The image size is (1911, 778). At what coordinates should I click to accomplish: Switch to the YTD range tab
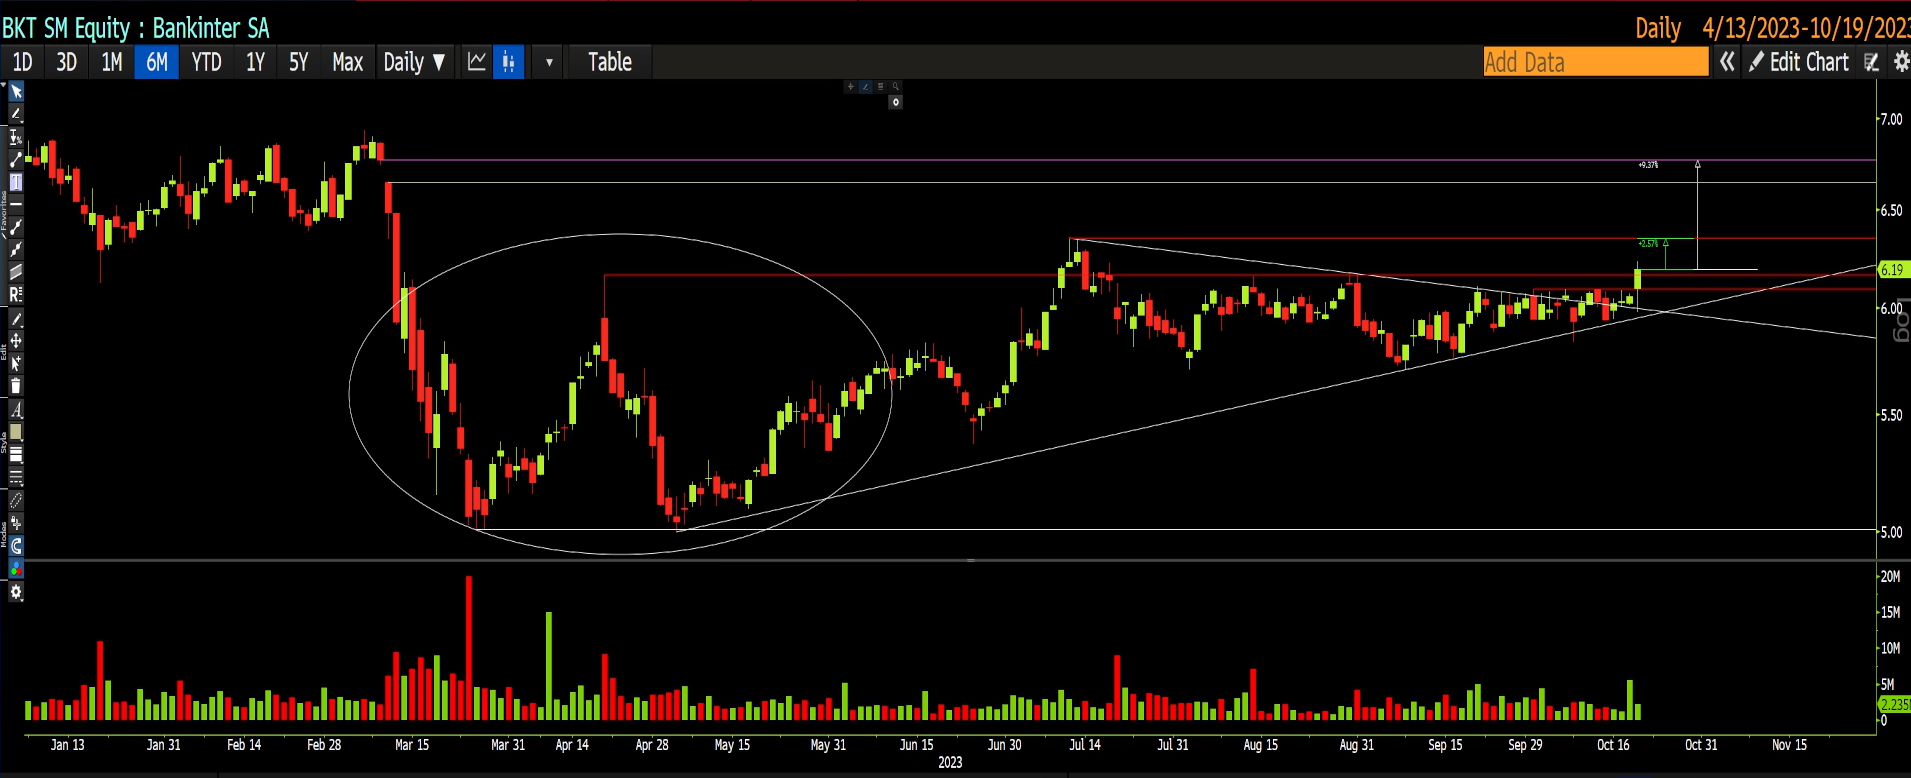tap(206, 62)
